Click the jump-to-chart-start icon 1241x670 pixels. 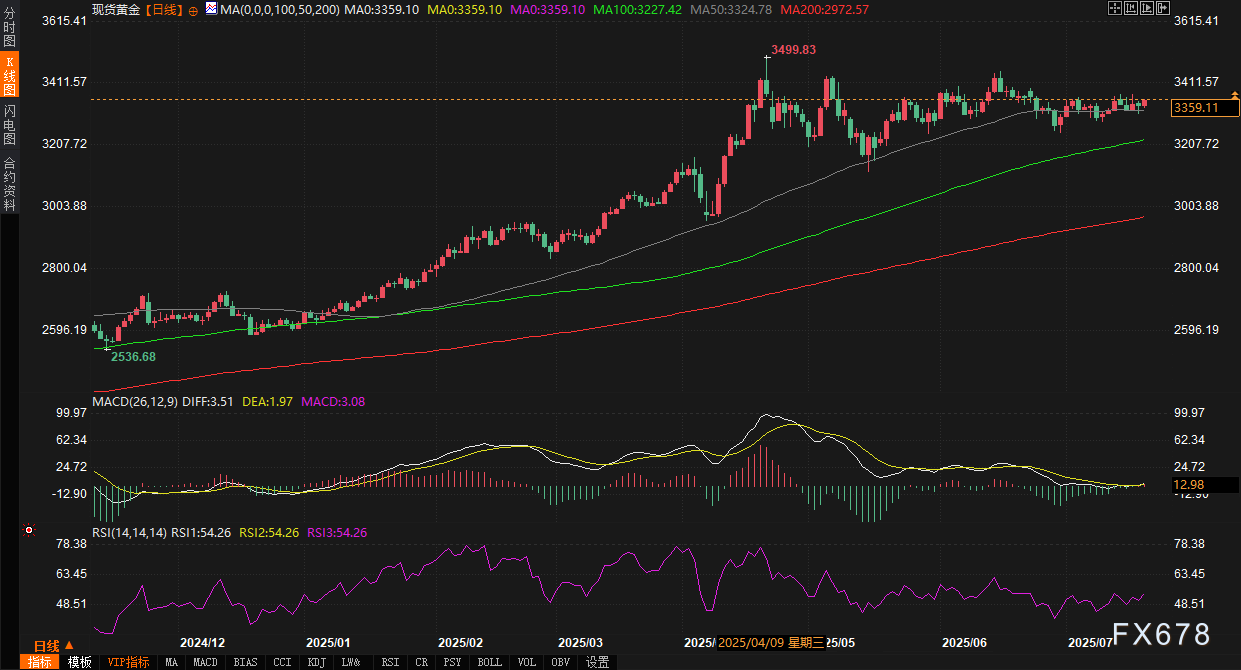pos(1131,8)
